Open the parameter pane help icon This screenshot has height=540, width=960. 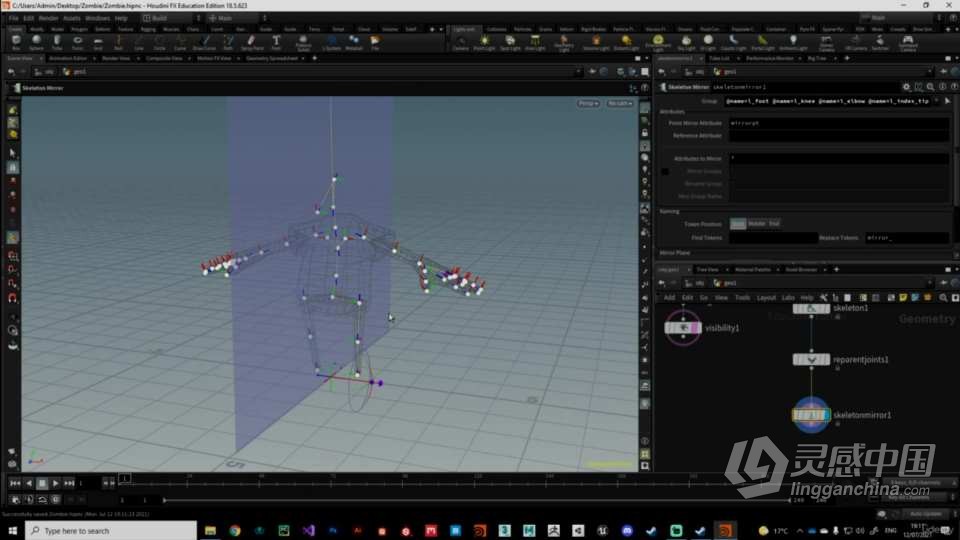click(x=954, y=87)
